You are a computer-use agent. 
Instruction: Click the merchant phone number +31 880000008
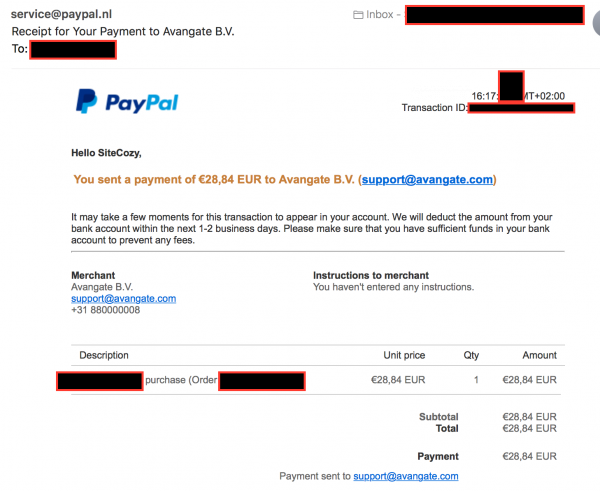click(x=106, y=310)
